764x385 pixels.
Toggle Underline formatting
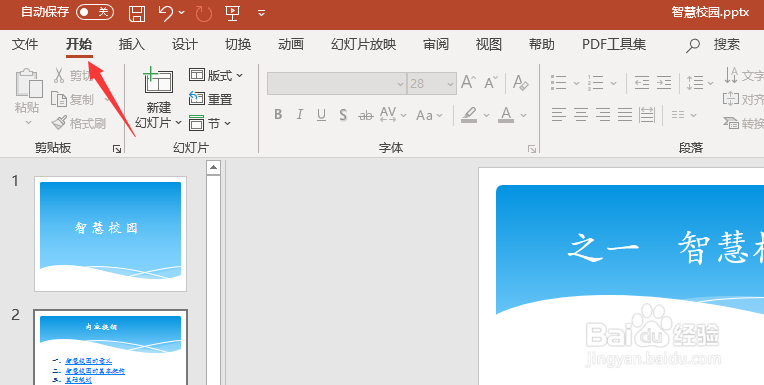coord(322,115)
